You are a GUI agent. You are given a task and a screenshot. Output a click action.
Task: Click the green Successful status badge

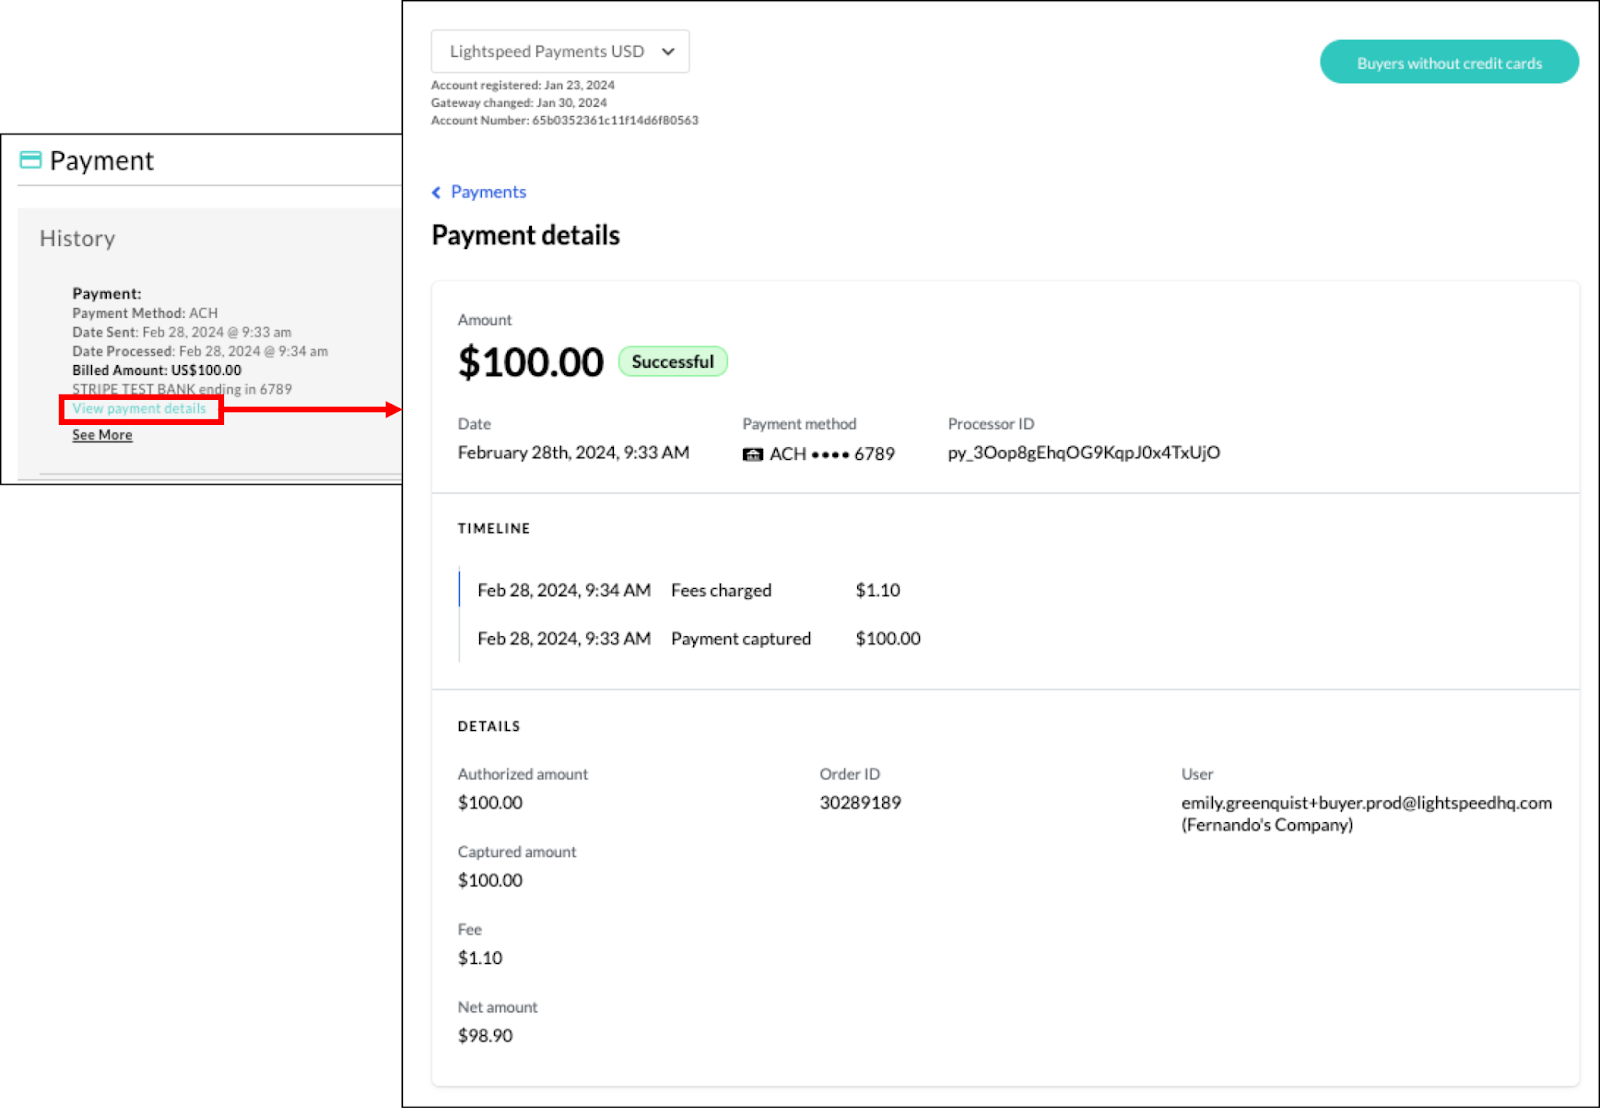click(672, 362)
